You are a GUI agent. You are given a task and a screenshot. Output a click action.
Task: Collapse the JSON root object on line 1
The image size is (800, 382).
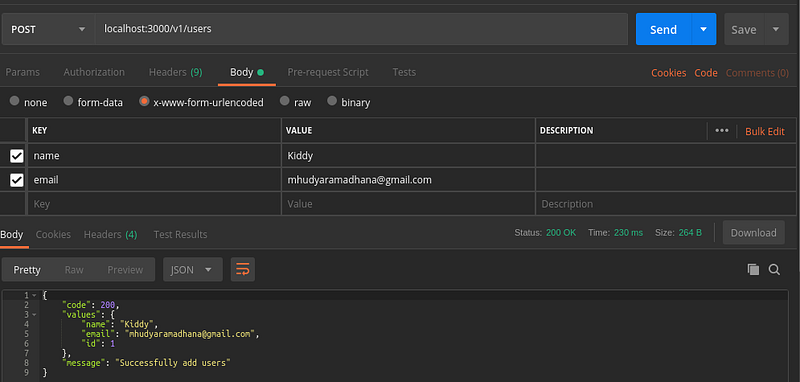click(34, 295)
